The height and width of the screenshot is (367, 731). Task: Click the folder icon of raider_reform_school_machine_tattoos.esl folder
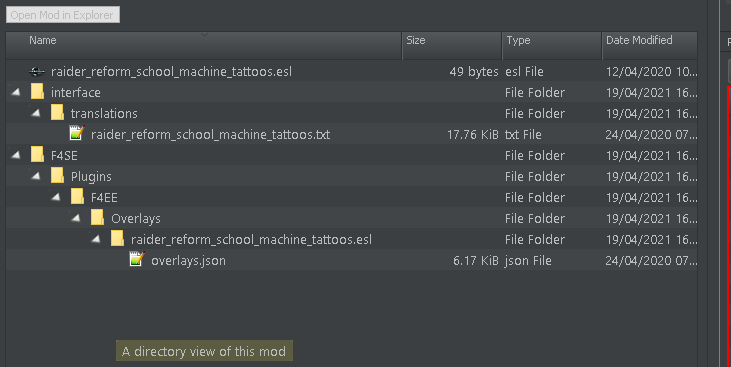pyautogui.click(x=117, y=239)
